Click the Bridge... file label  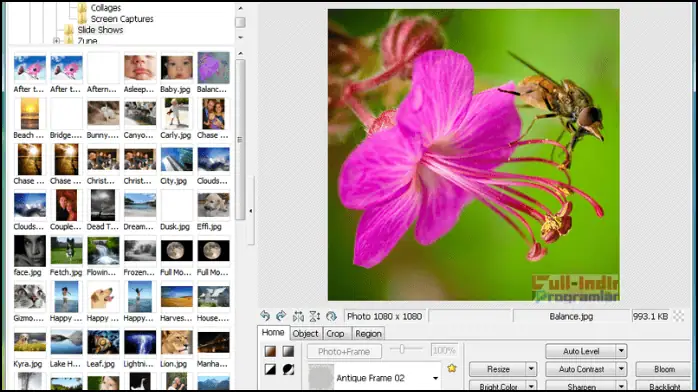pos(65,135)
